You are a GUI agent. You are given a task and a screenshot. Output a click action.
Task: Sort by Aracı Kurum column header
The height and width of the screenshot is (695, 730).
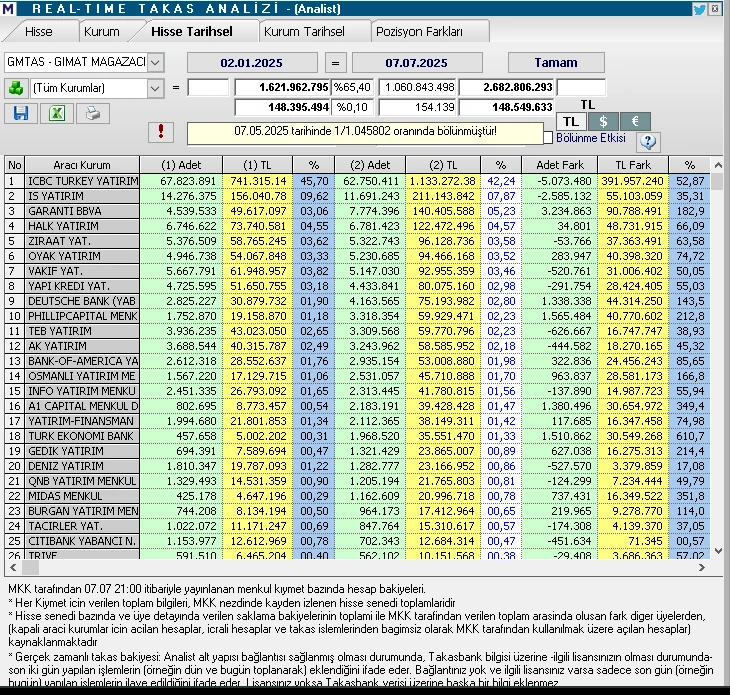(x=82, y=165)
